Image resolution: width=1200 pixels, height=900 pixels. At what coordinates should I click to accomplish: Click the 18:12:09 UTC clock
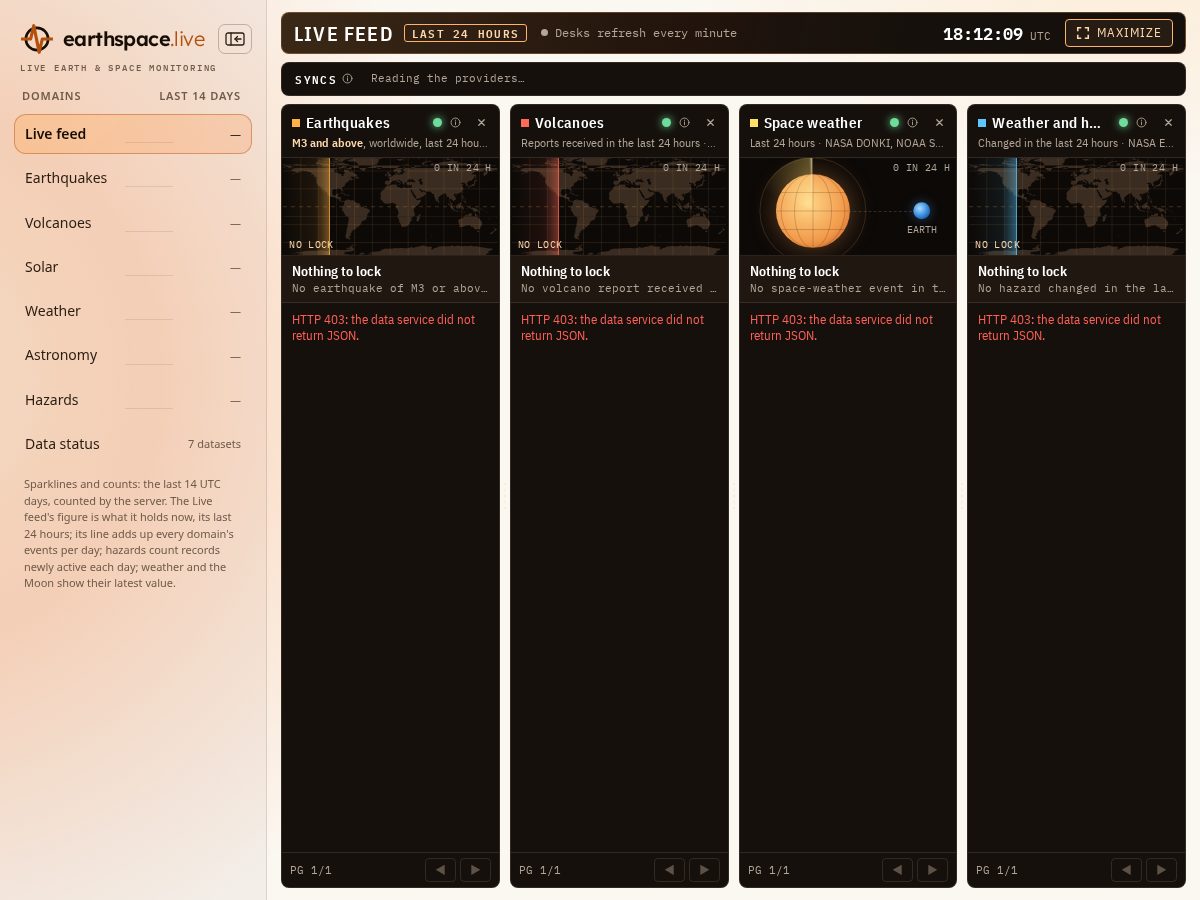[x=996, y=34]
